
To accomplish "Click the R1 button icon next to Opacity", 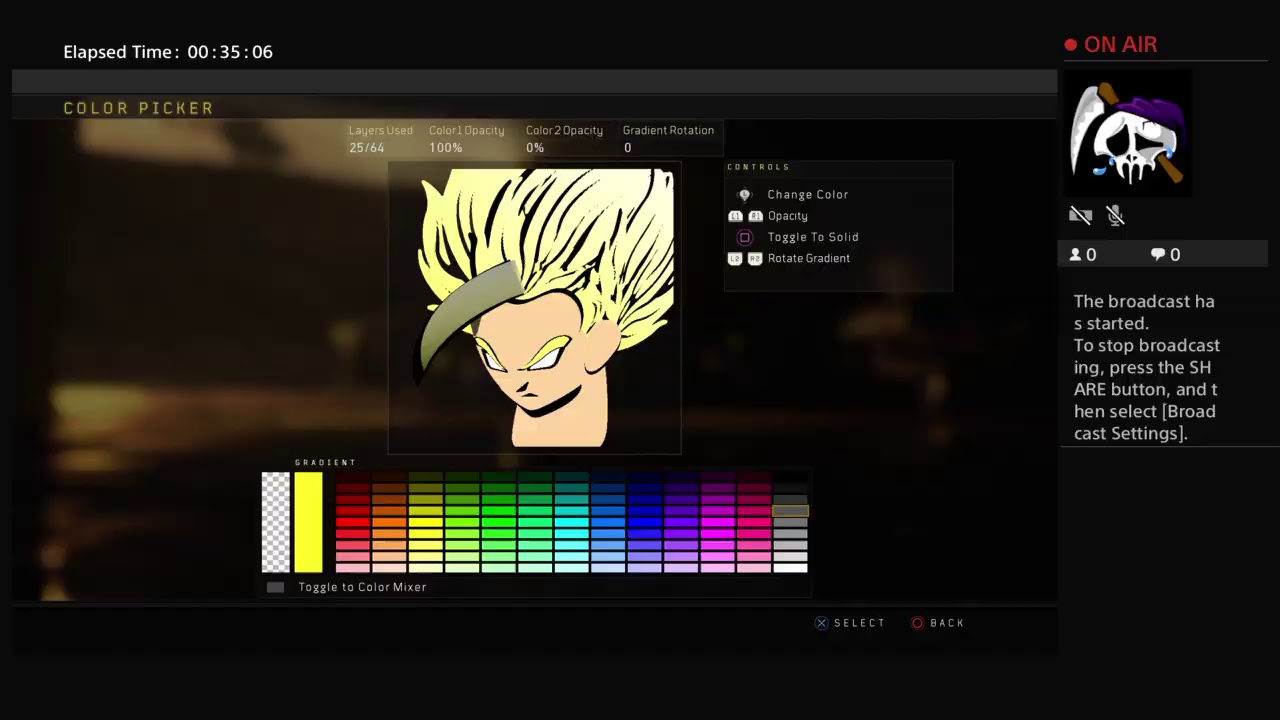I will pos(755,216).
